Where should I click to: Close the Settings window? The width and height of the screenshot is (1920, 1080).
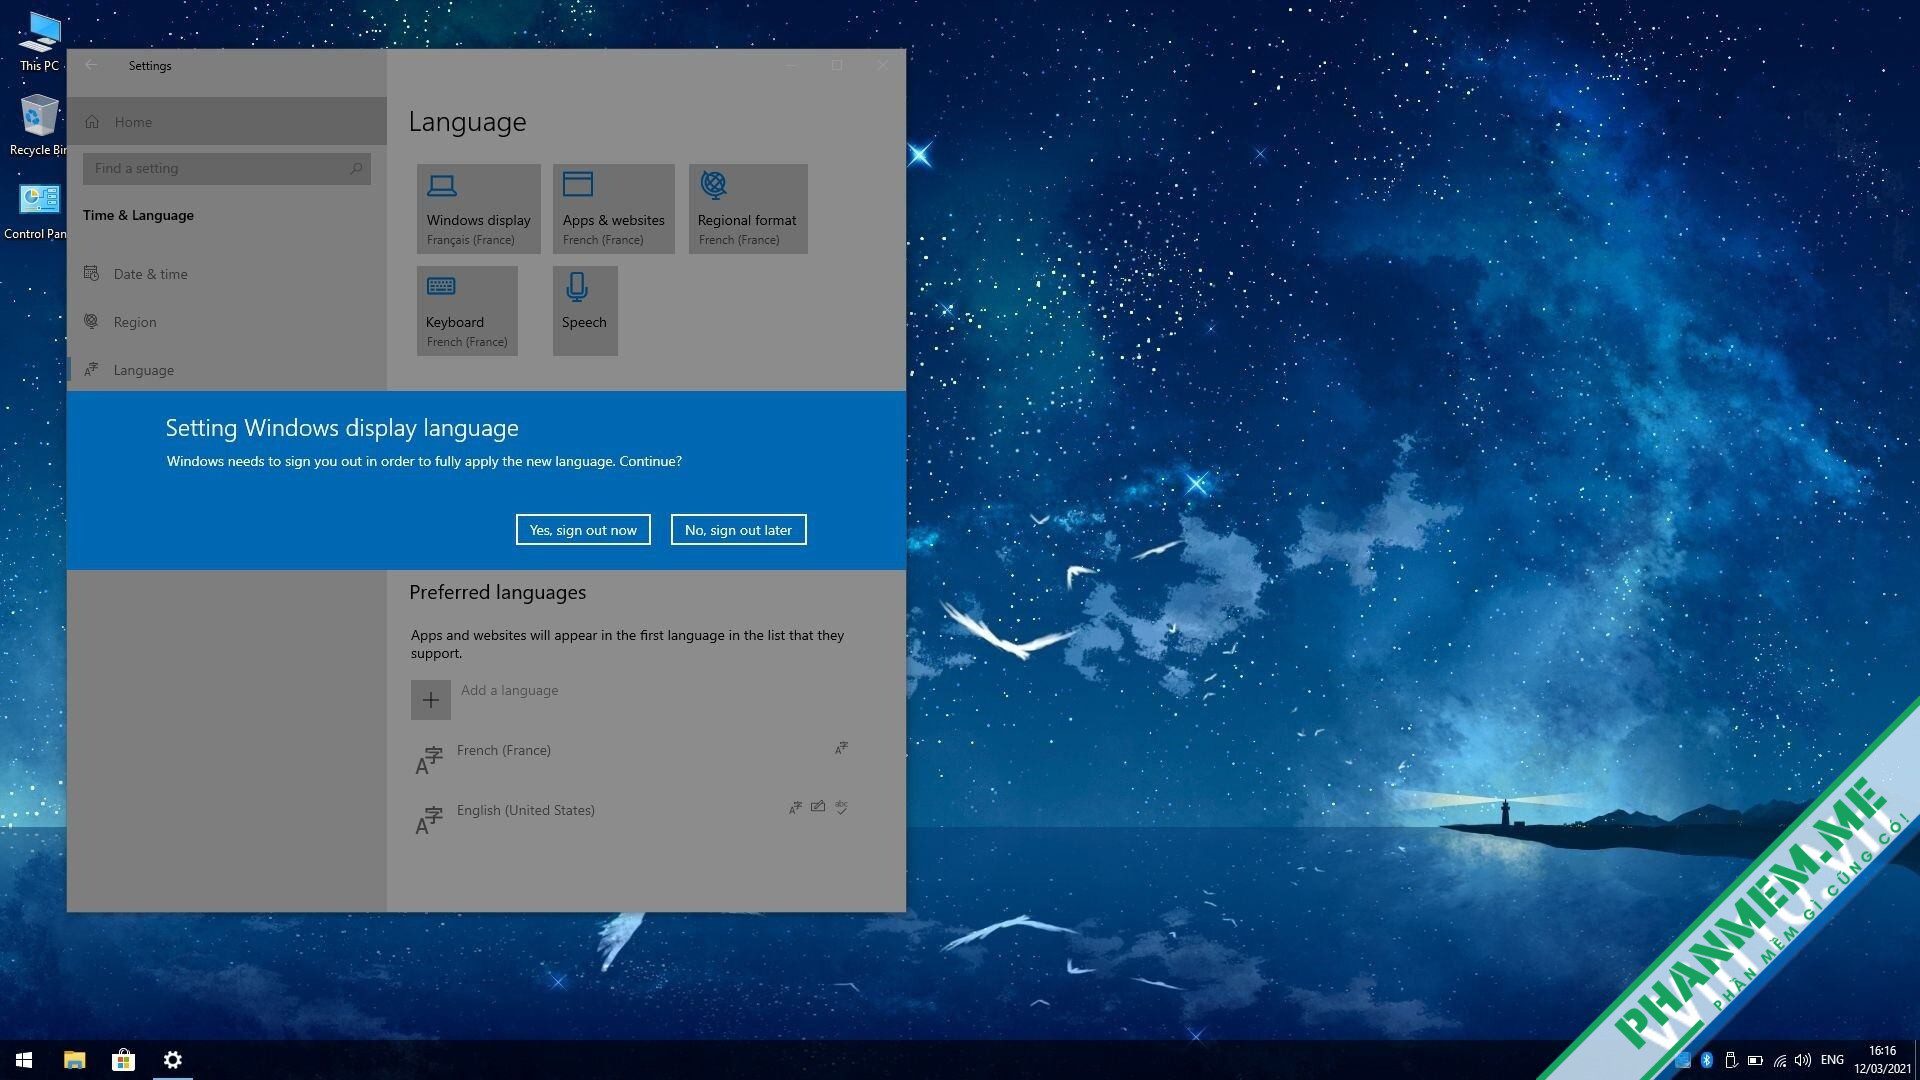coord(883,65)
